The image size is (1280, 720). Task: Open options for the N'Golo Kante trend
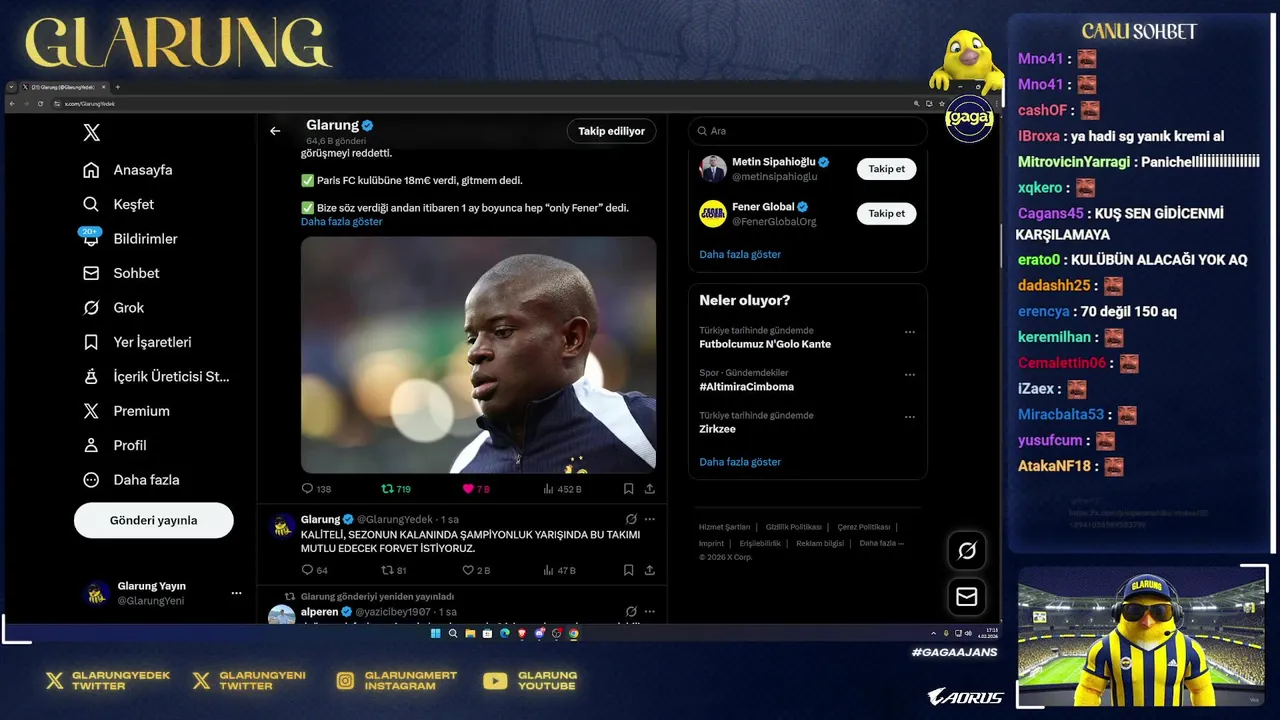pos(909,332)
